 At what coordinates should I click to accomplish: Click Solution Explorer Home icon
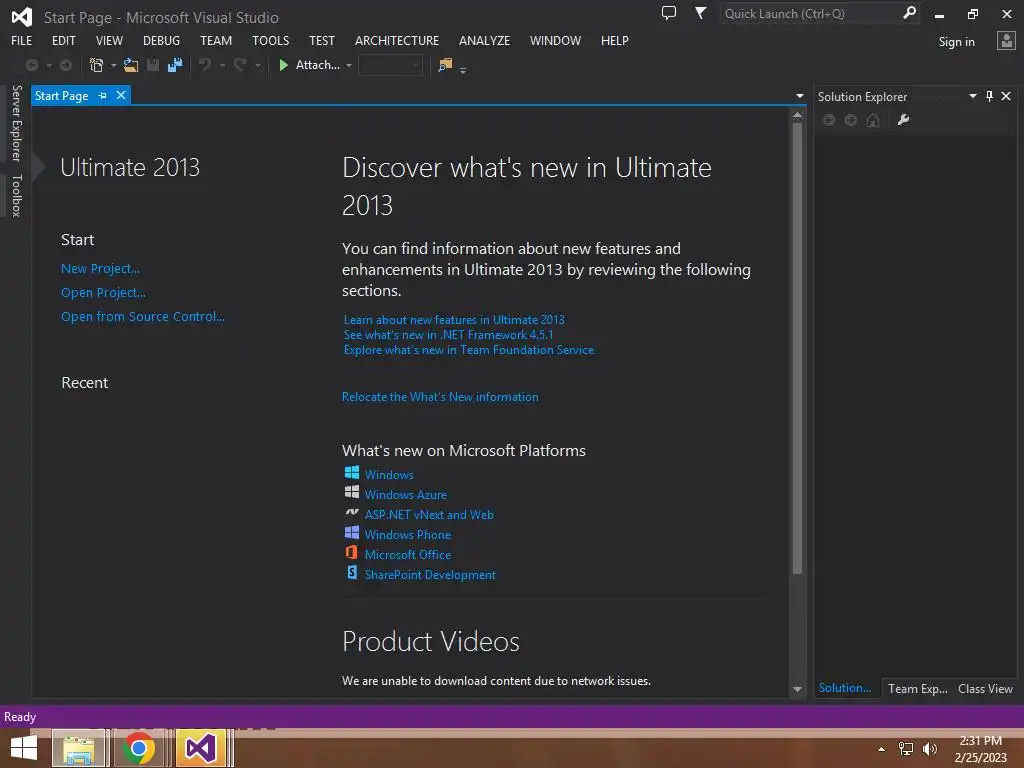click(x=873, y=120)
